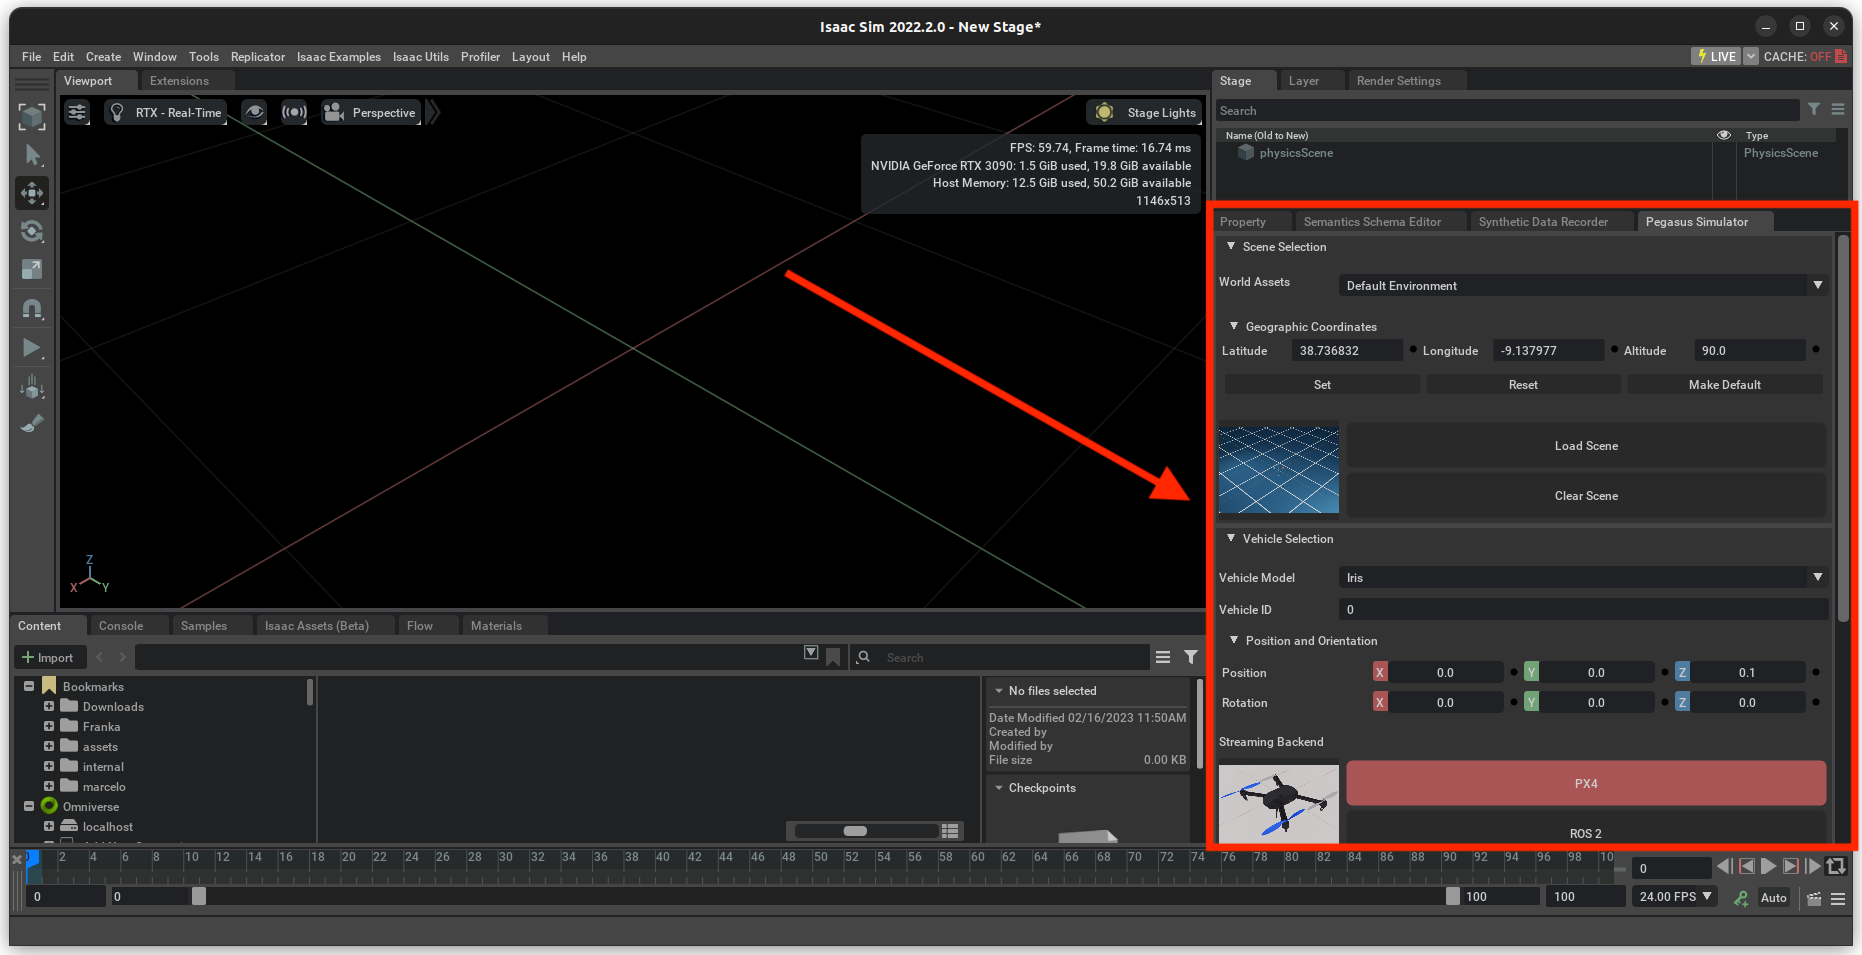Click the paint brush tool icon
Image resolution: width=1862 pixels, height=955 pixels.
(x=32, y=424)
